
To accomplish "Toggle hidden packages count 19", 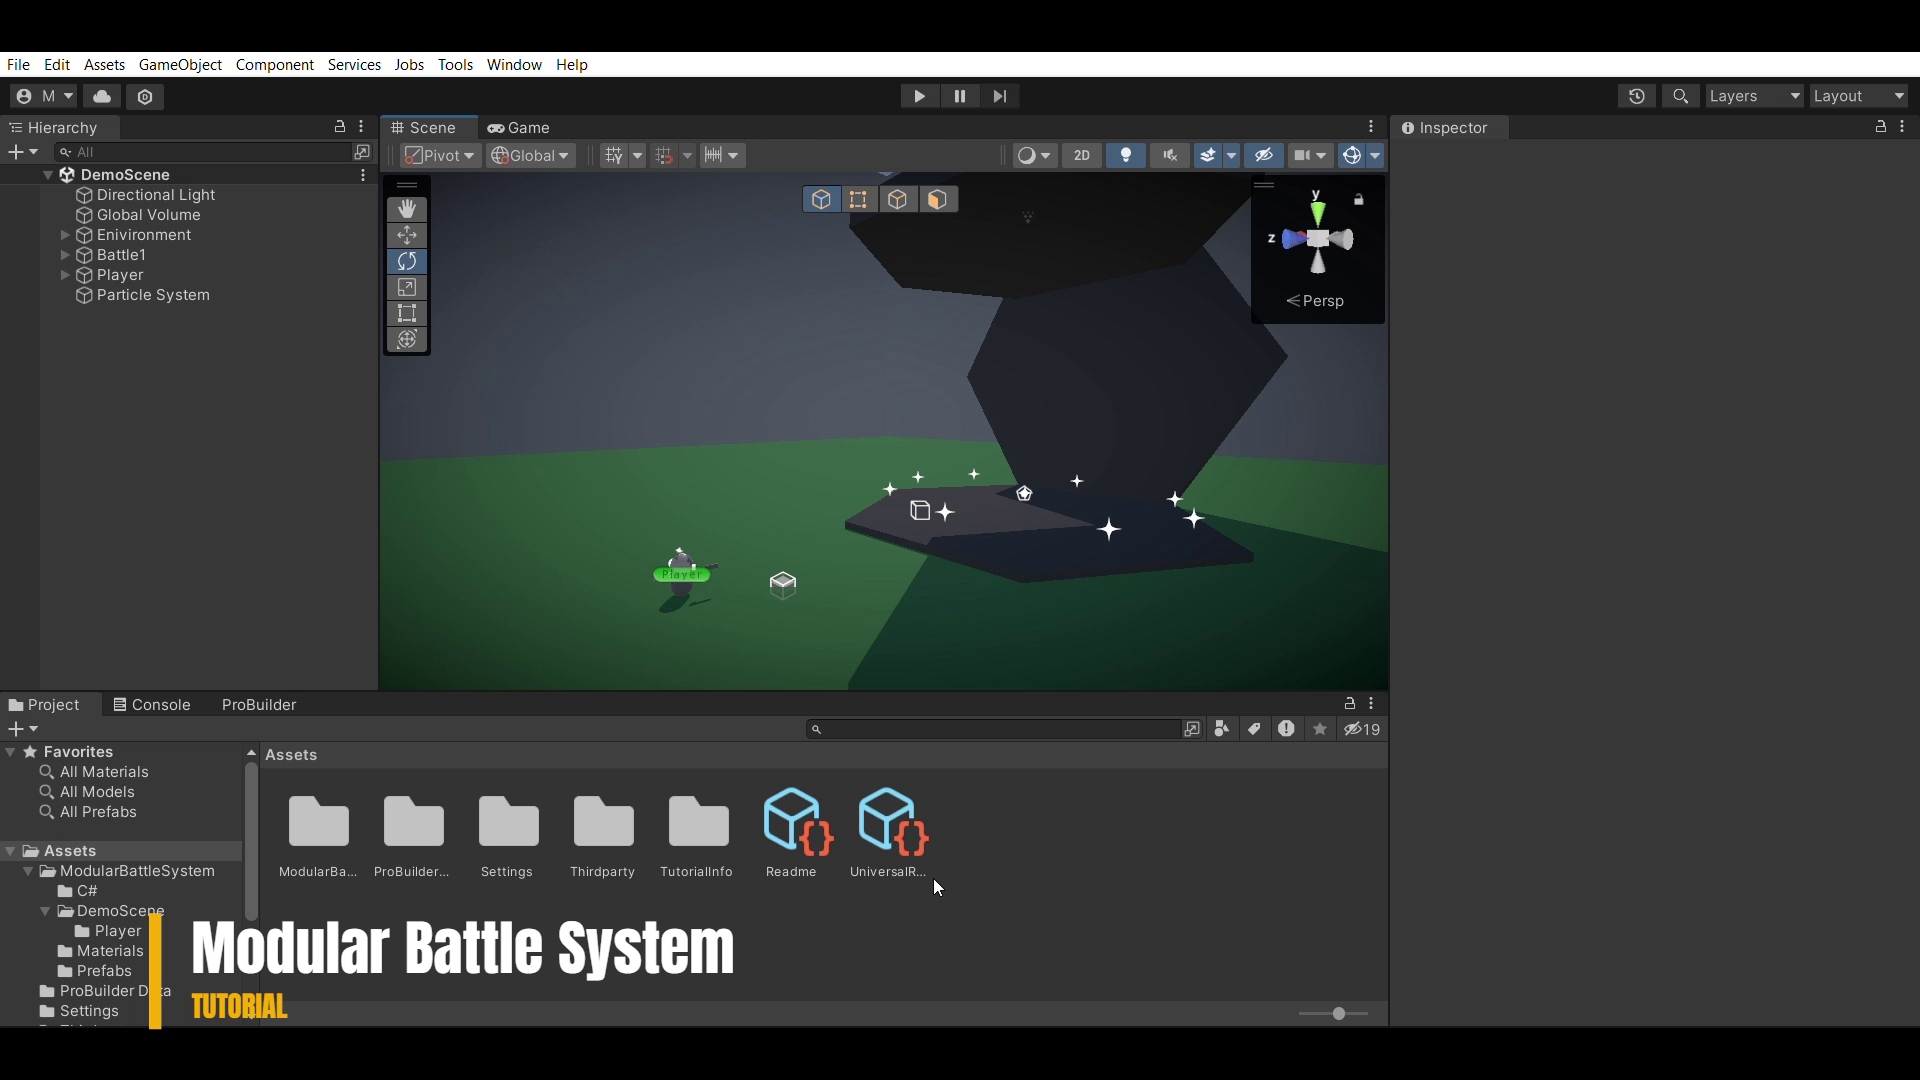I will tap(1362, 729).
